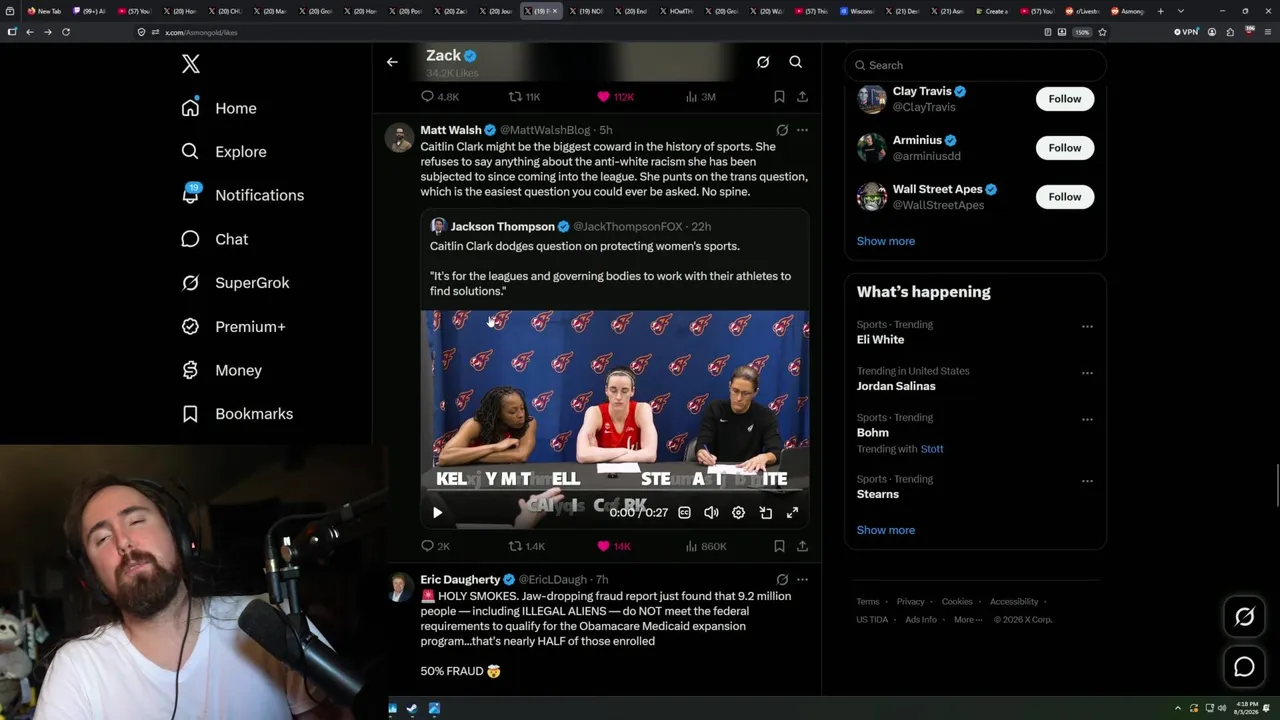Ask Grok about Eric Daugherty's post

(782, 579)
